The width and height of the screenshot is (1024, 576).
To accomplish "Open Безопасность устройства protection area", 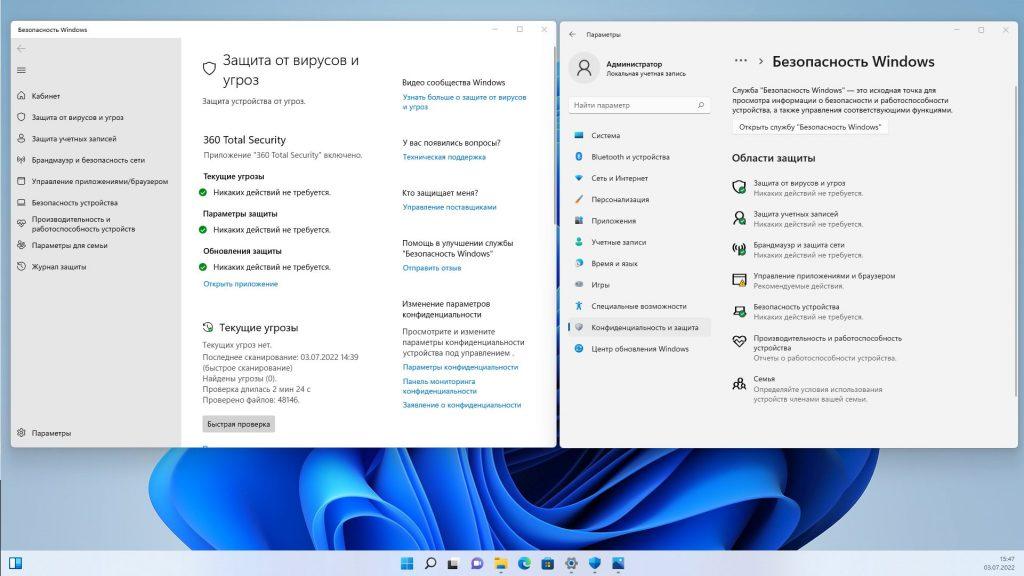I will click(798, 312).
